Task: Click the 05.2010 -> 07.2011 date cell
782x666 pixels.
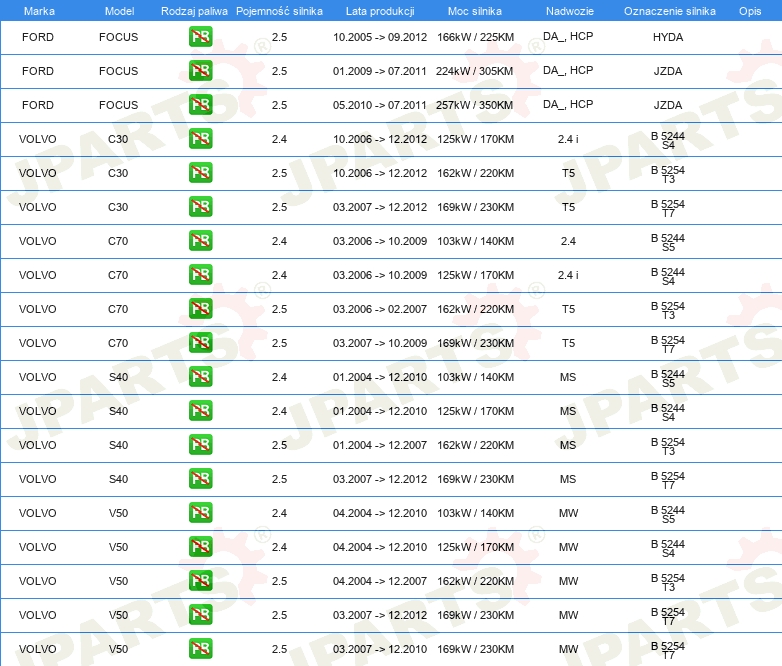Action: coord(380,105)
